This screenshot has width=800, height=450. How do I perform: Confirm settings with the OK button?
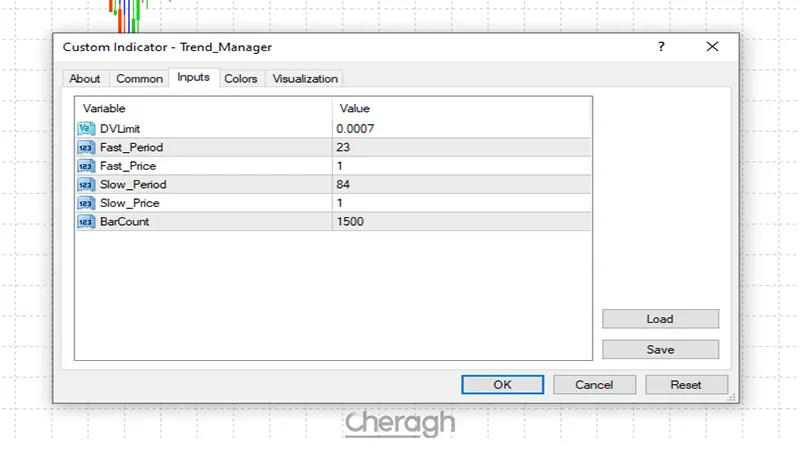pos(502,384)
